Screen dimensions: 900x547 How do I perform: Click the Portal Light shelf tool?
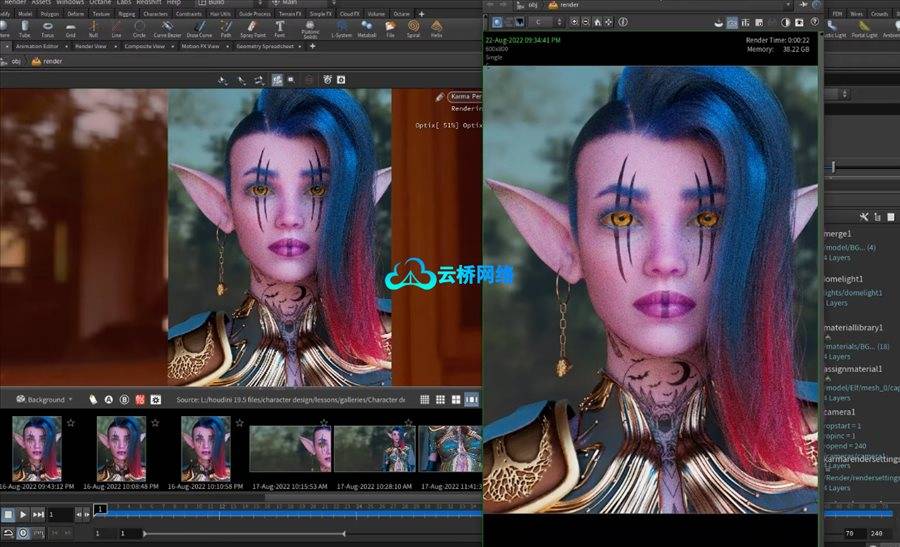pyautogui.click(x=864, y=30)
